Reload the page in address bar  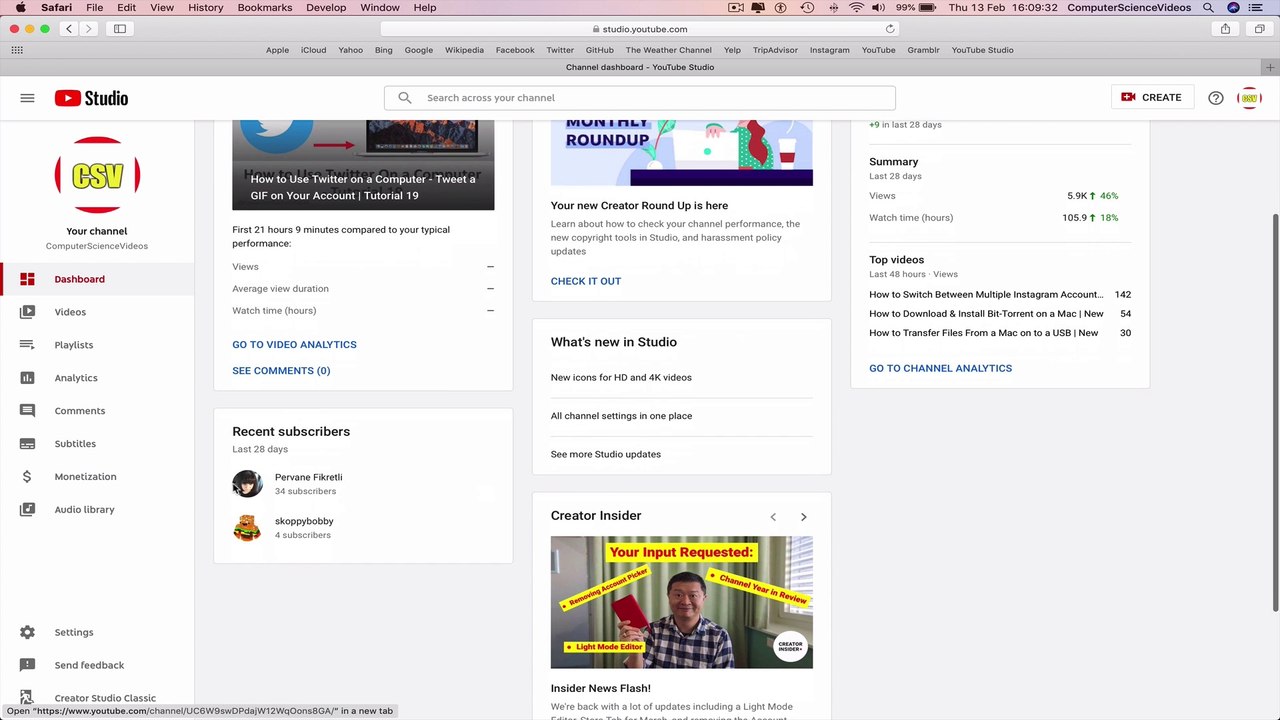click(890, 29)
